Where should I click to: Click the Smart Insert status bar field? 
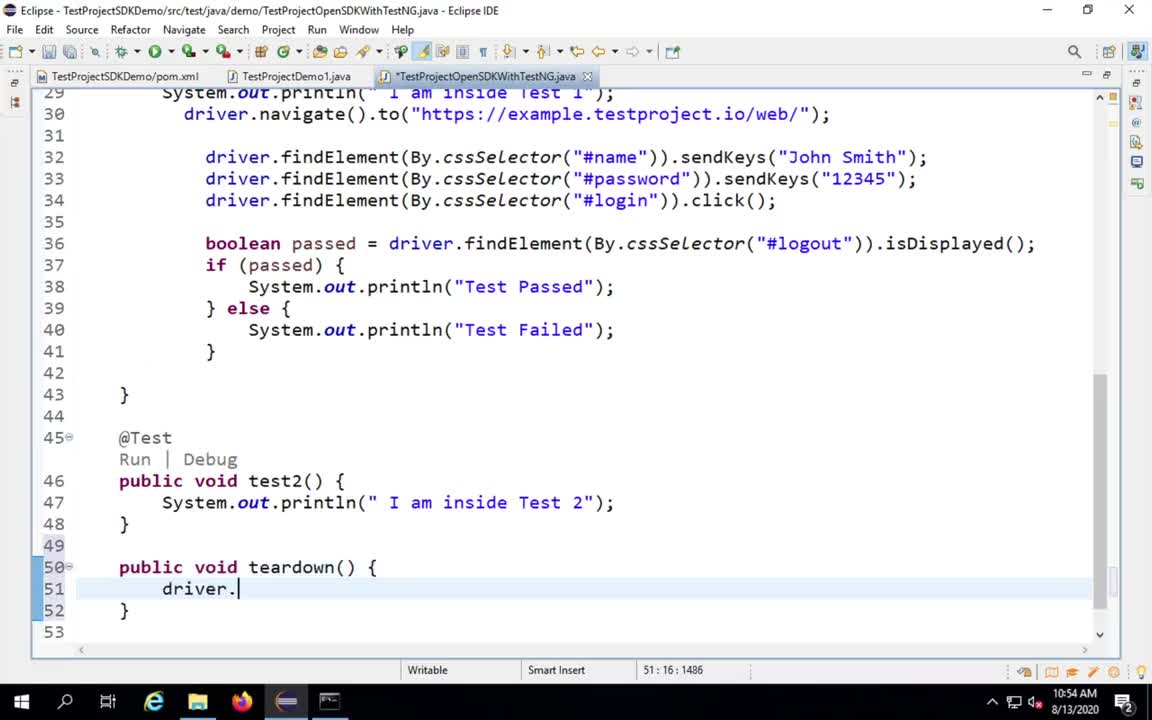point(578,670)
